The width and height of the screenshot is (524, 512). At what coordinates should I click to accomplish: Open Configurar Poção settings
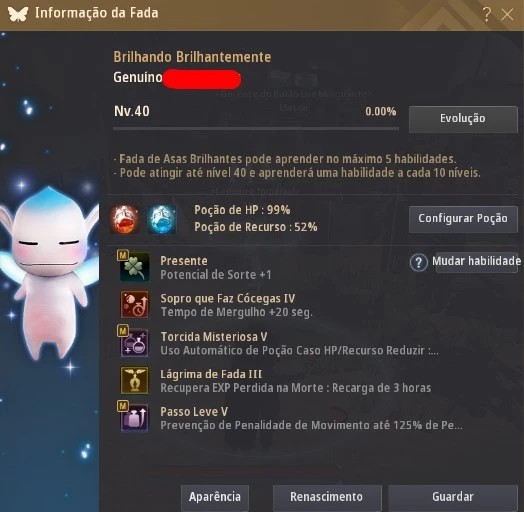463,219
